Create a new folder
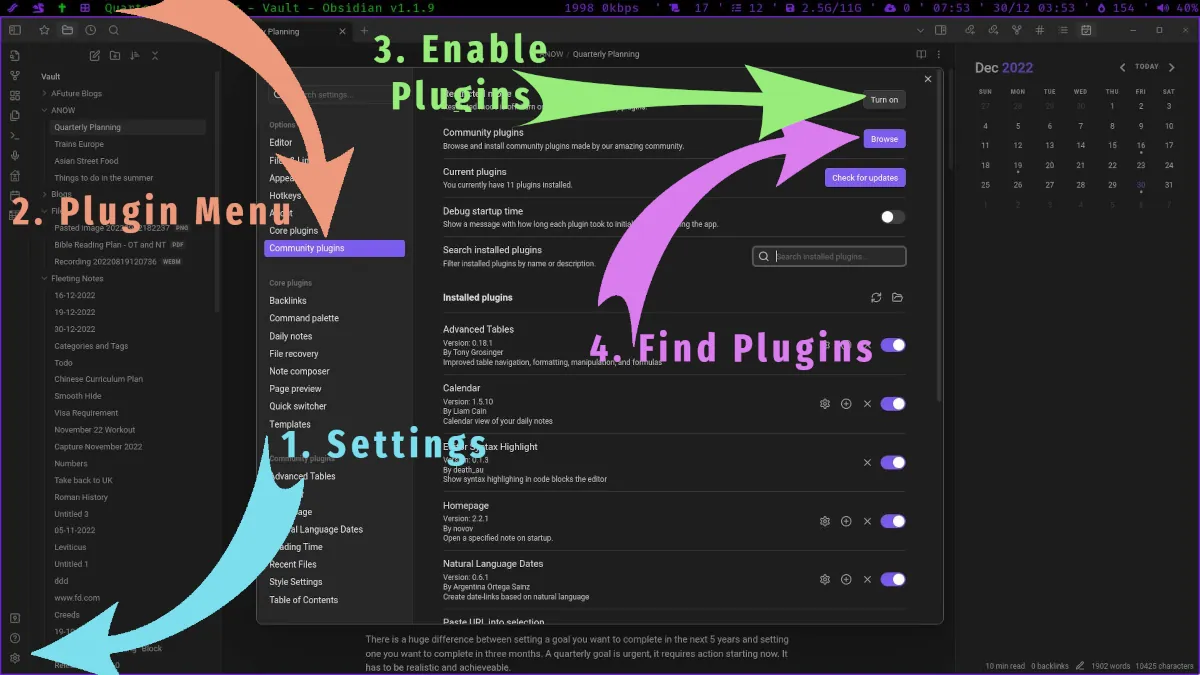 tap(115, 55)
